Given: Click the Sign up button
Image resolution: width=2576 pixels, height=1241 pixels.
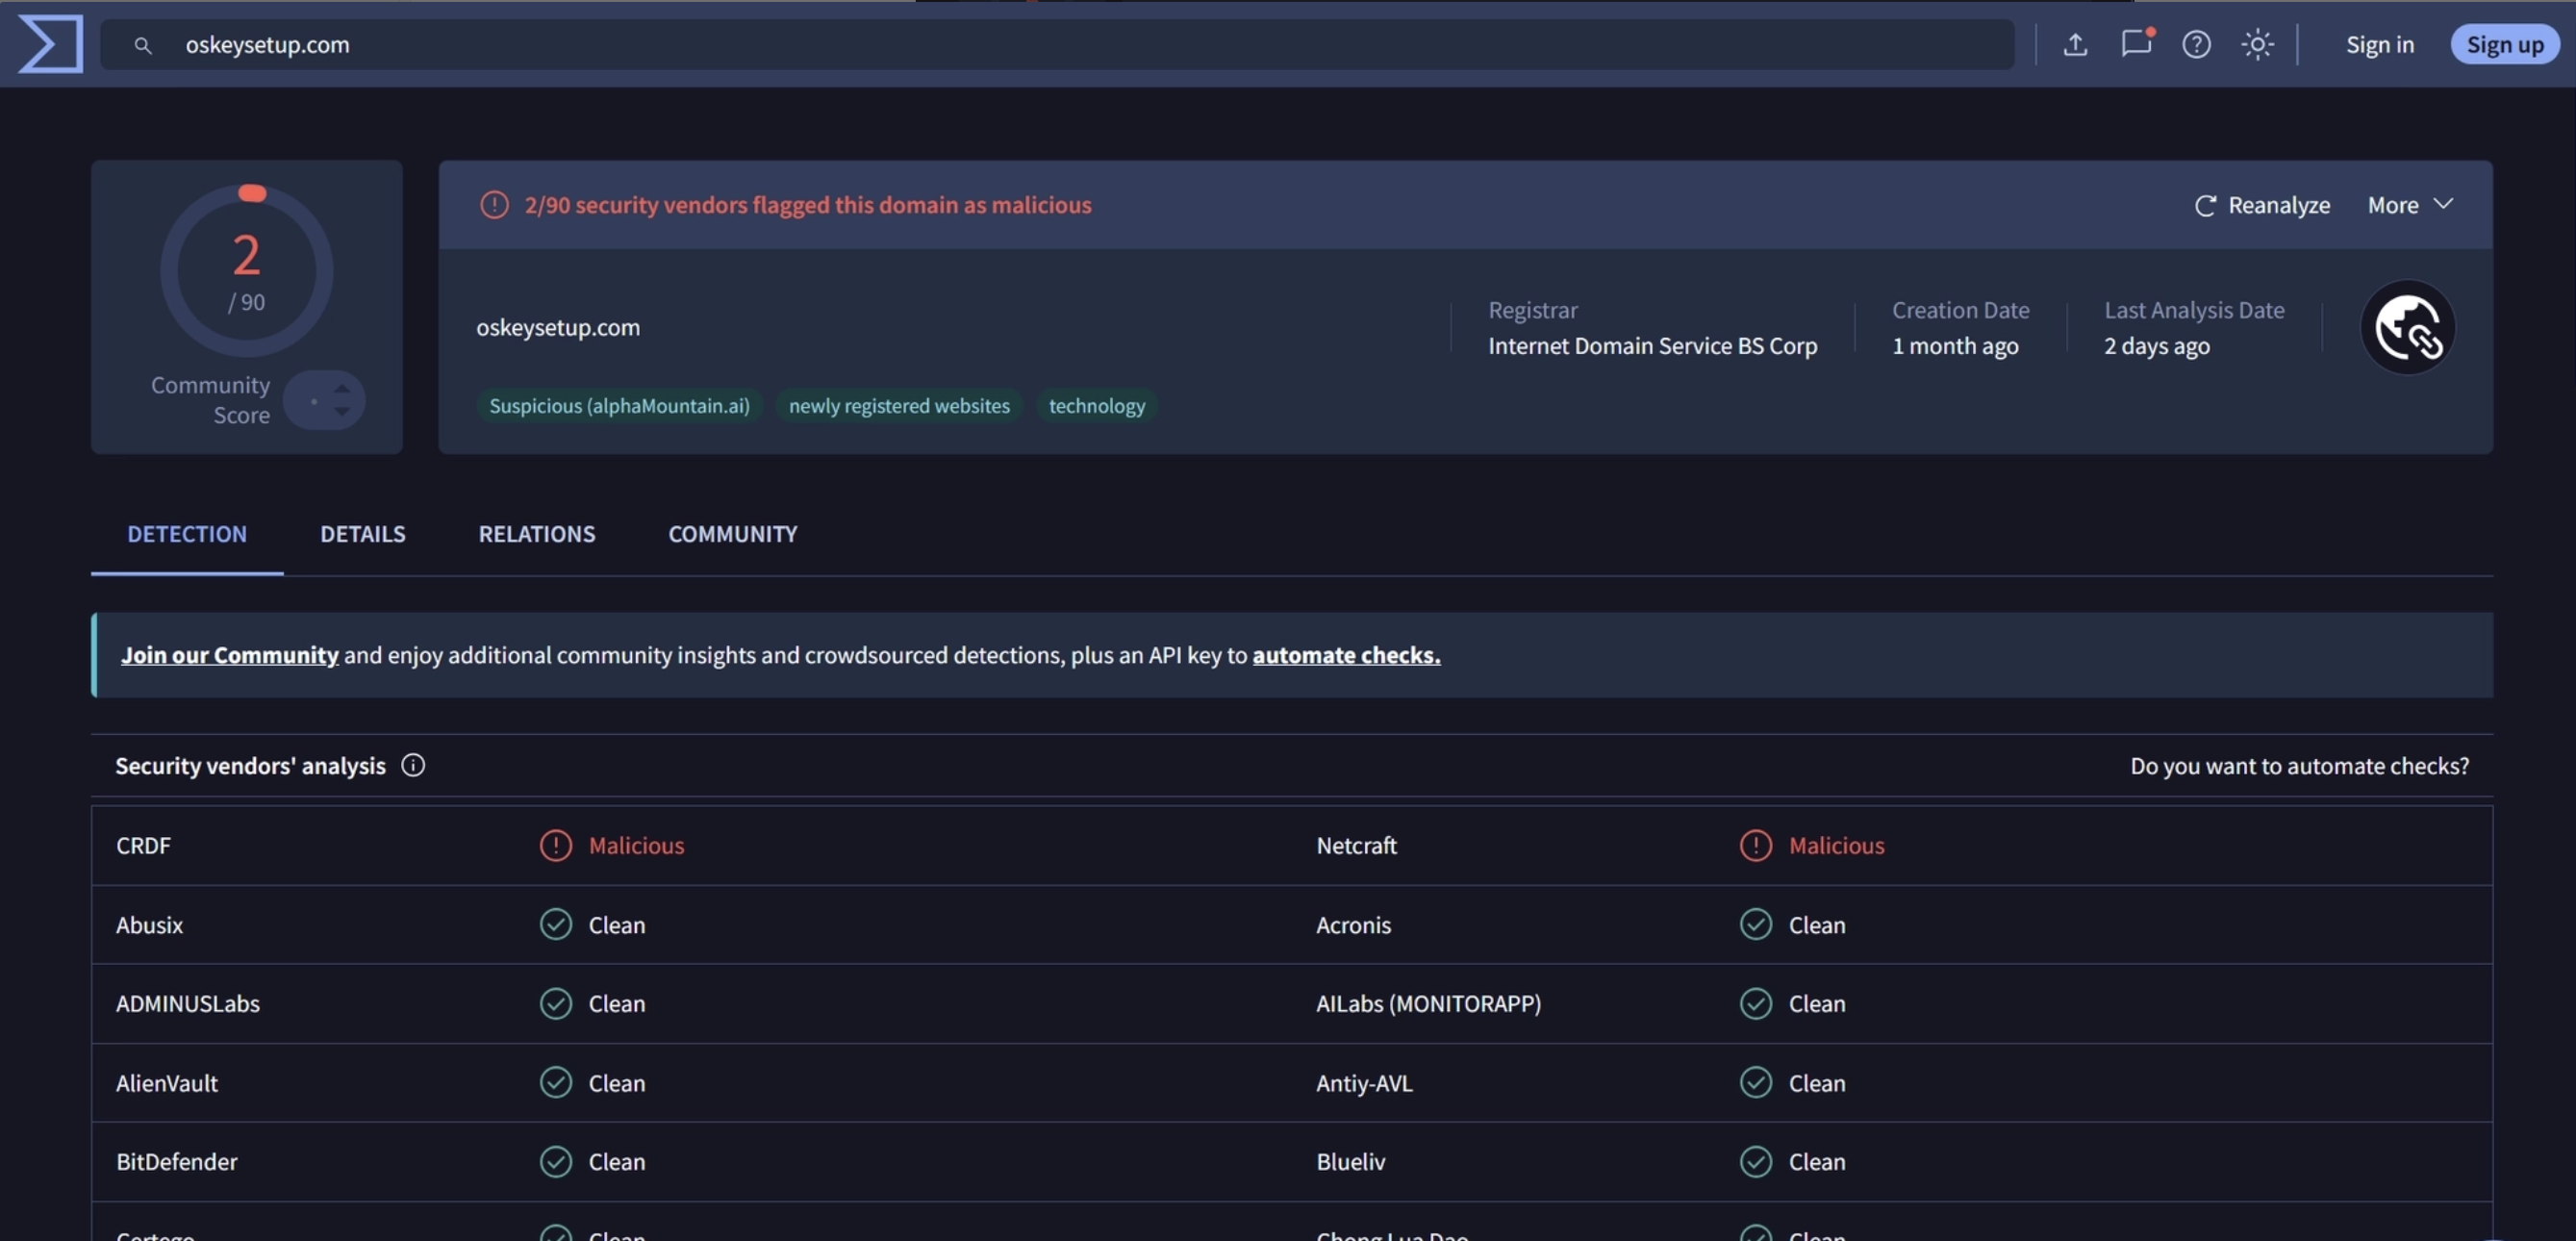Looking at the screenshot, I should pyautogui.click(x=2505, y=44).
